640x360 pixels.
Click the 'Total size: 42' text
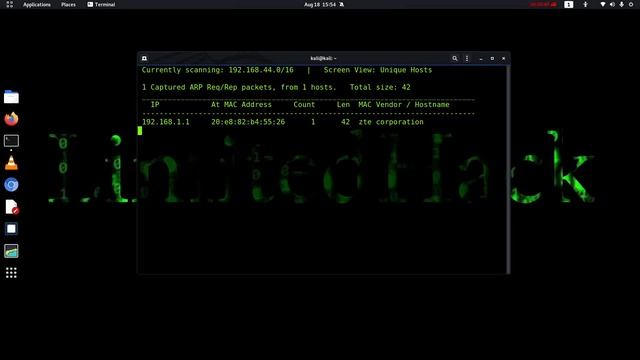click(380, 87)
